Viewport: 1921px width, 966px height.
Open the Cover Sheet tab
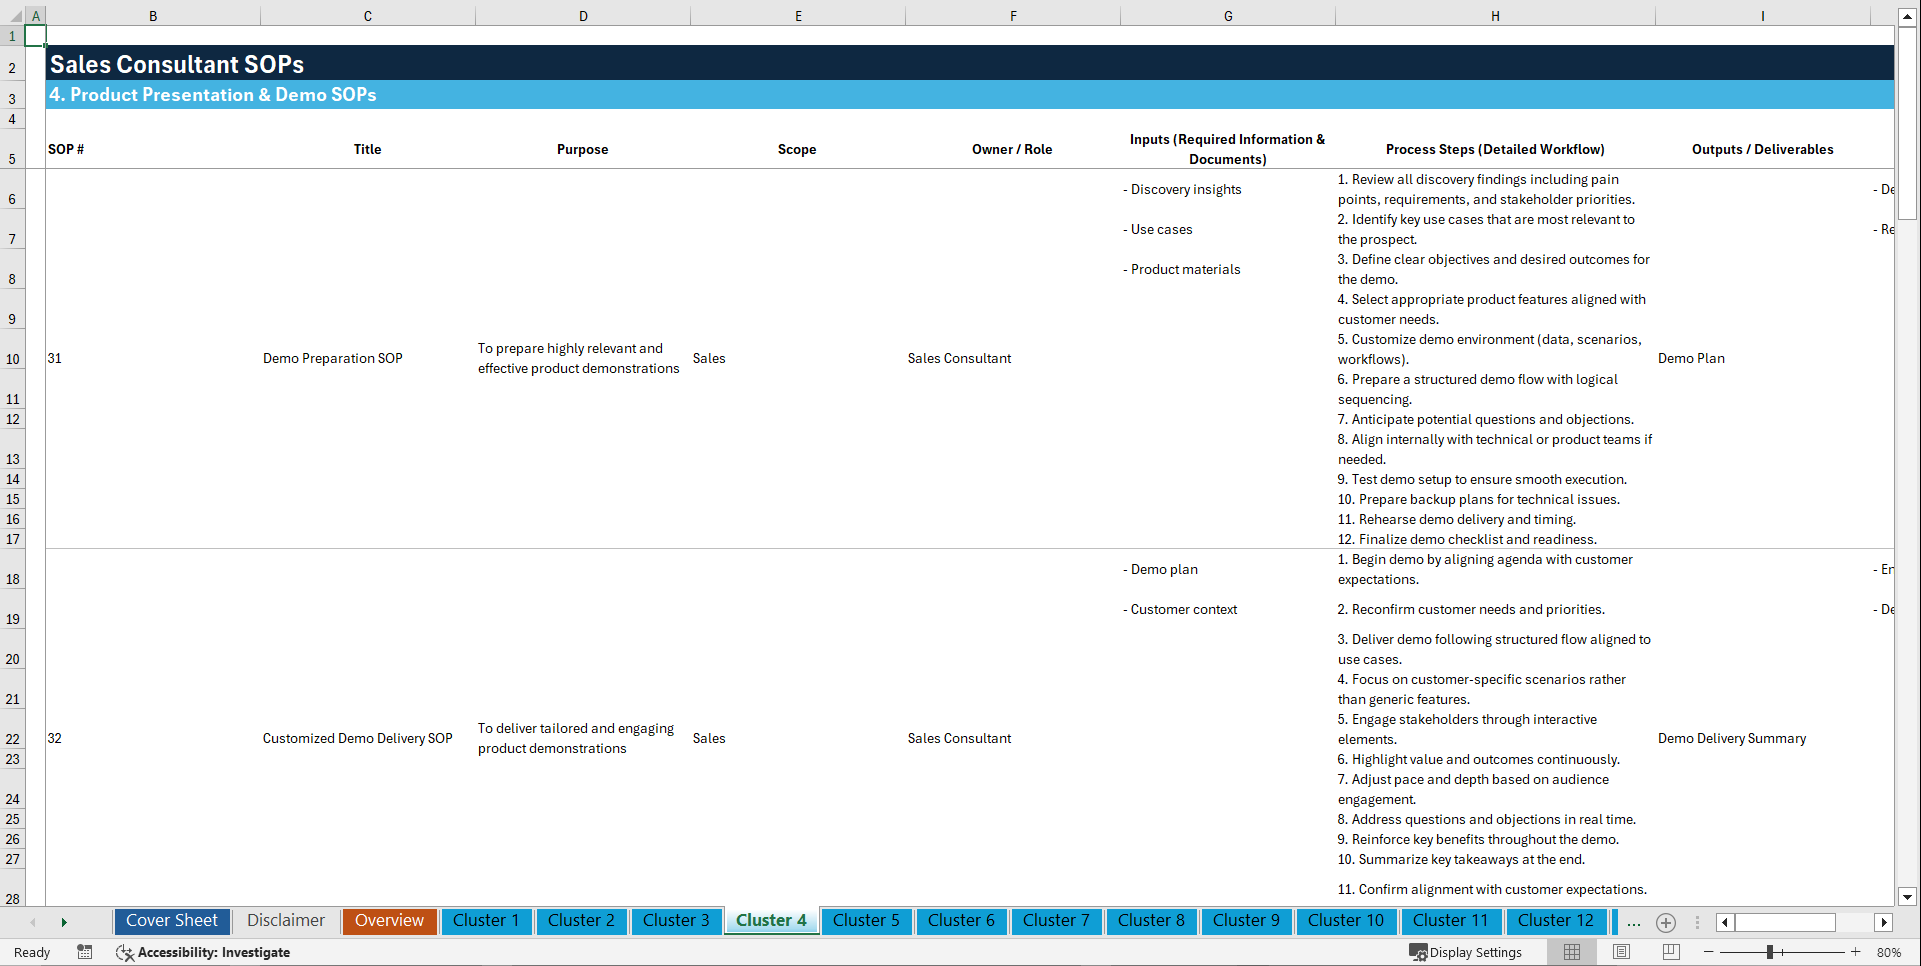[171, 920]
